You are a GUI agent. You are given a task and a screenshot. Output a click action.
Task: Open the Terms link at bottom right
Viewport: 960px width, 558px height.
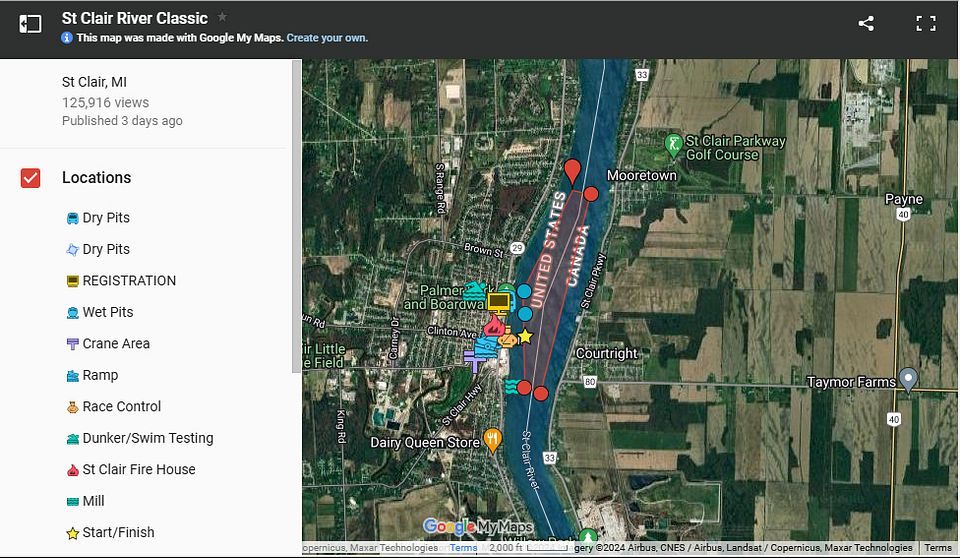point(937,548)
